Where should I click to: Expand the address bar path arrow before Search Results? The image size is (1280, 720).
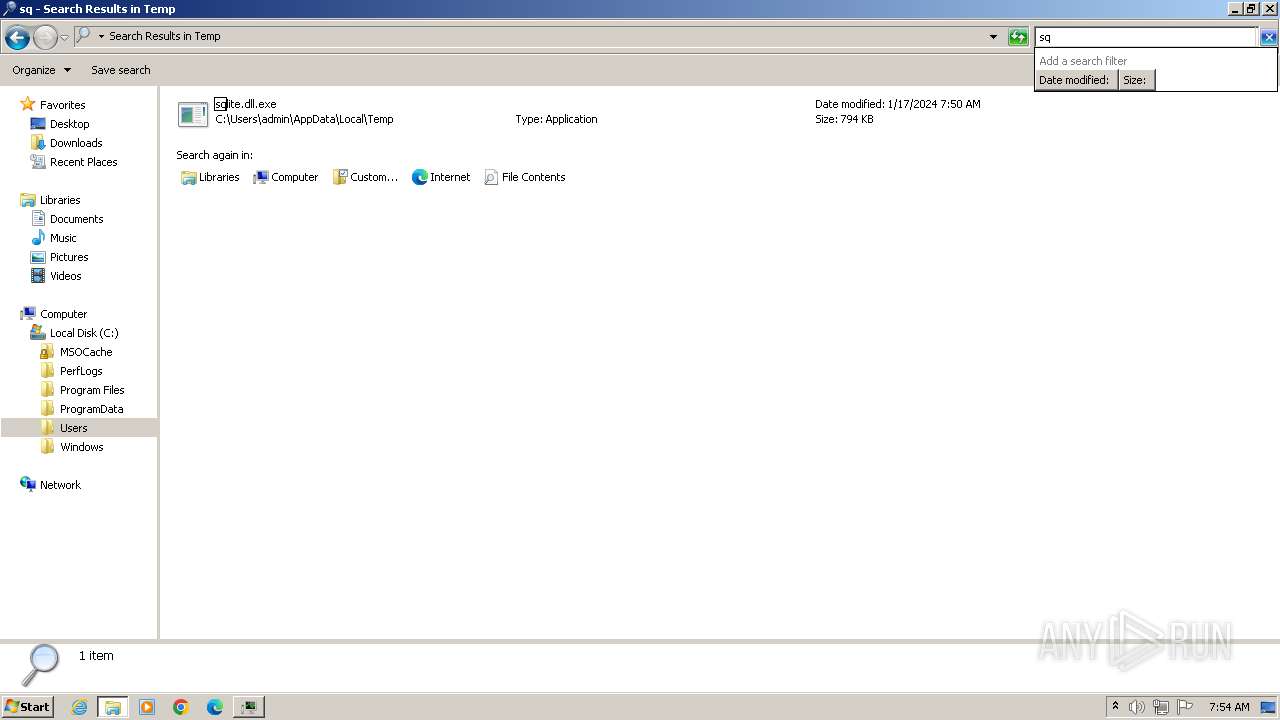(101, 36)
